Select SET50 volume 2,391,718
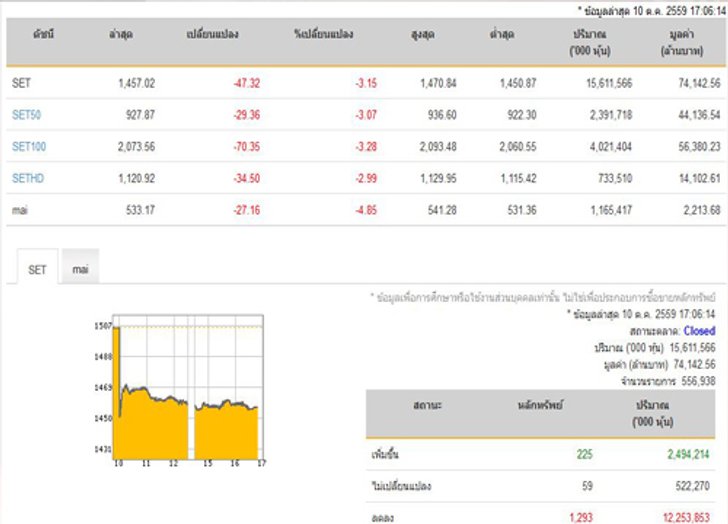Screen dimensions: 728x524 click(611, 115)
